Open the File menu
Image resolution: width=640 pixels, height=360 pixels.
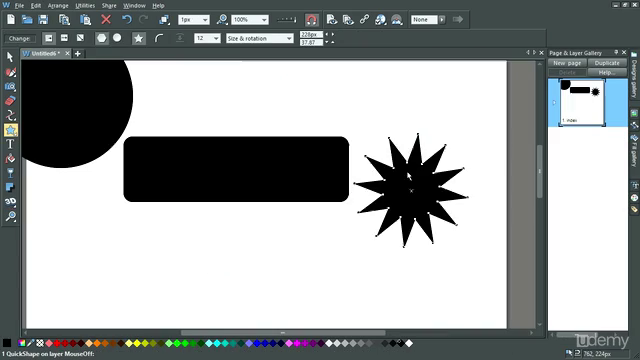click(x=19, y=6)
